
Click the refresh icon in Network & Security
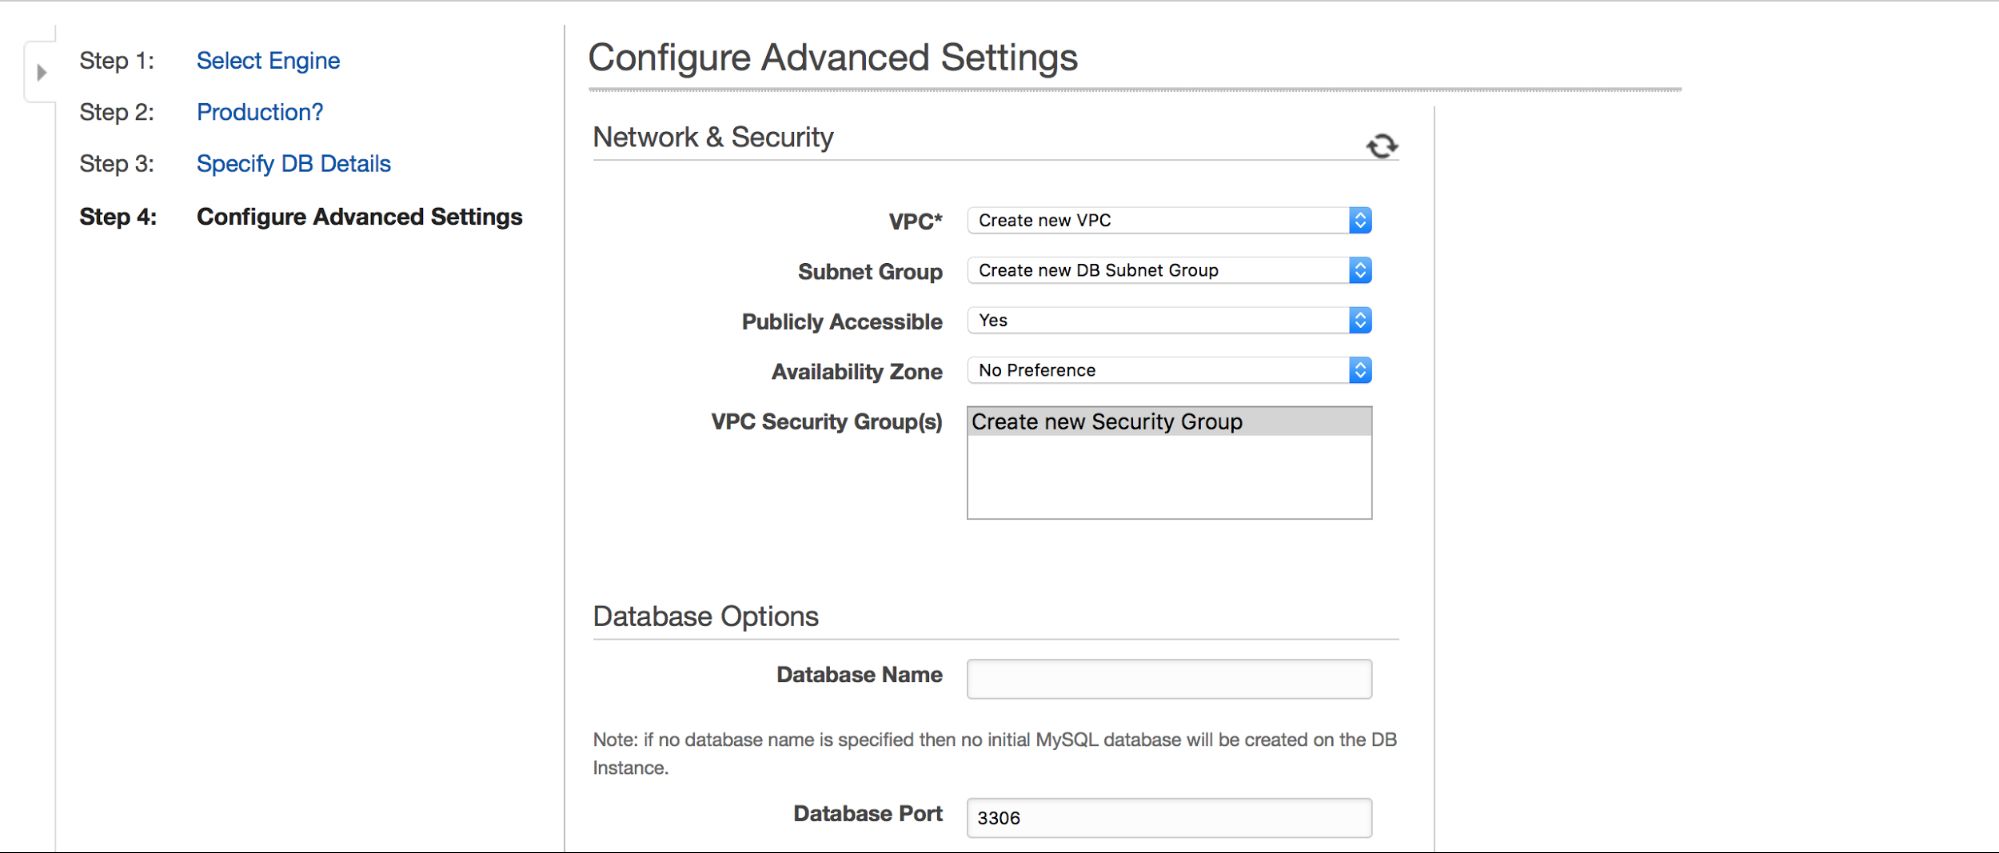(1382, 146)
